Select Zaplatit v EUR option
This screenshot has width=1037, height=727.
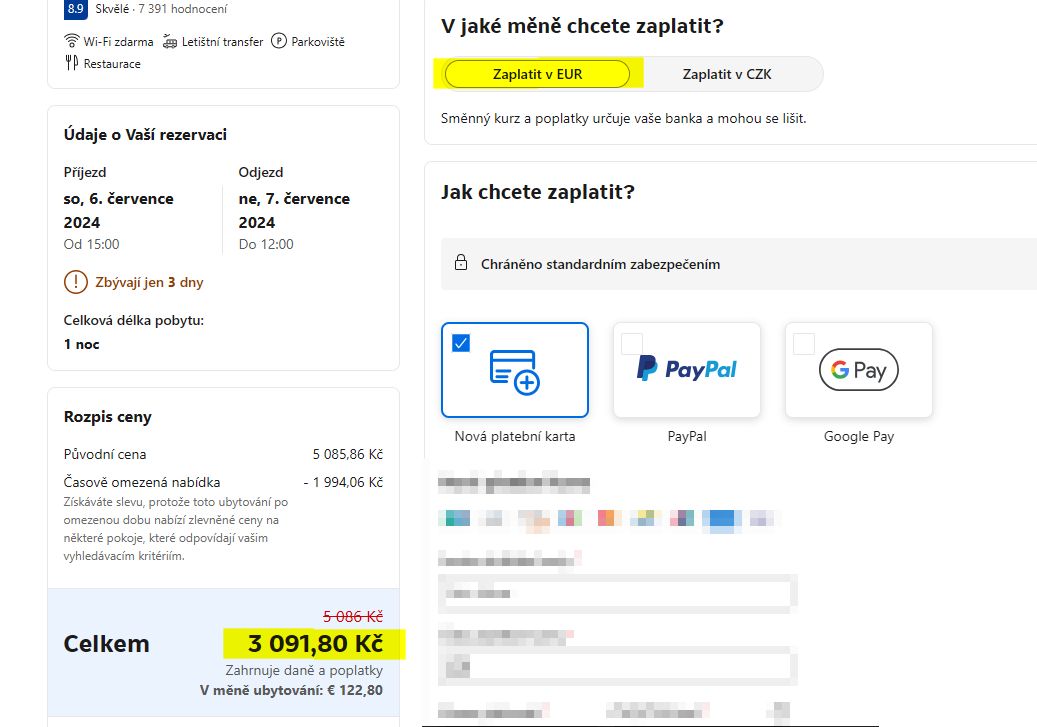point(537,74)
